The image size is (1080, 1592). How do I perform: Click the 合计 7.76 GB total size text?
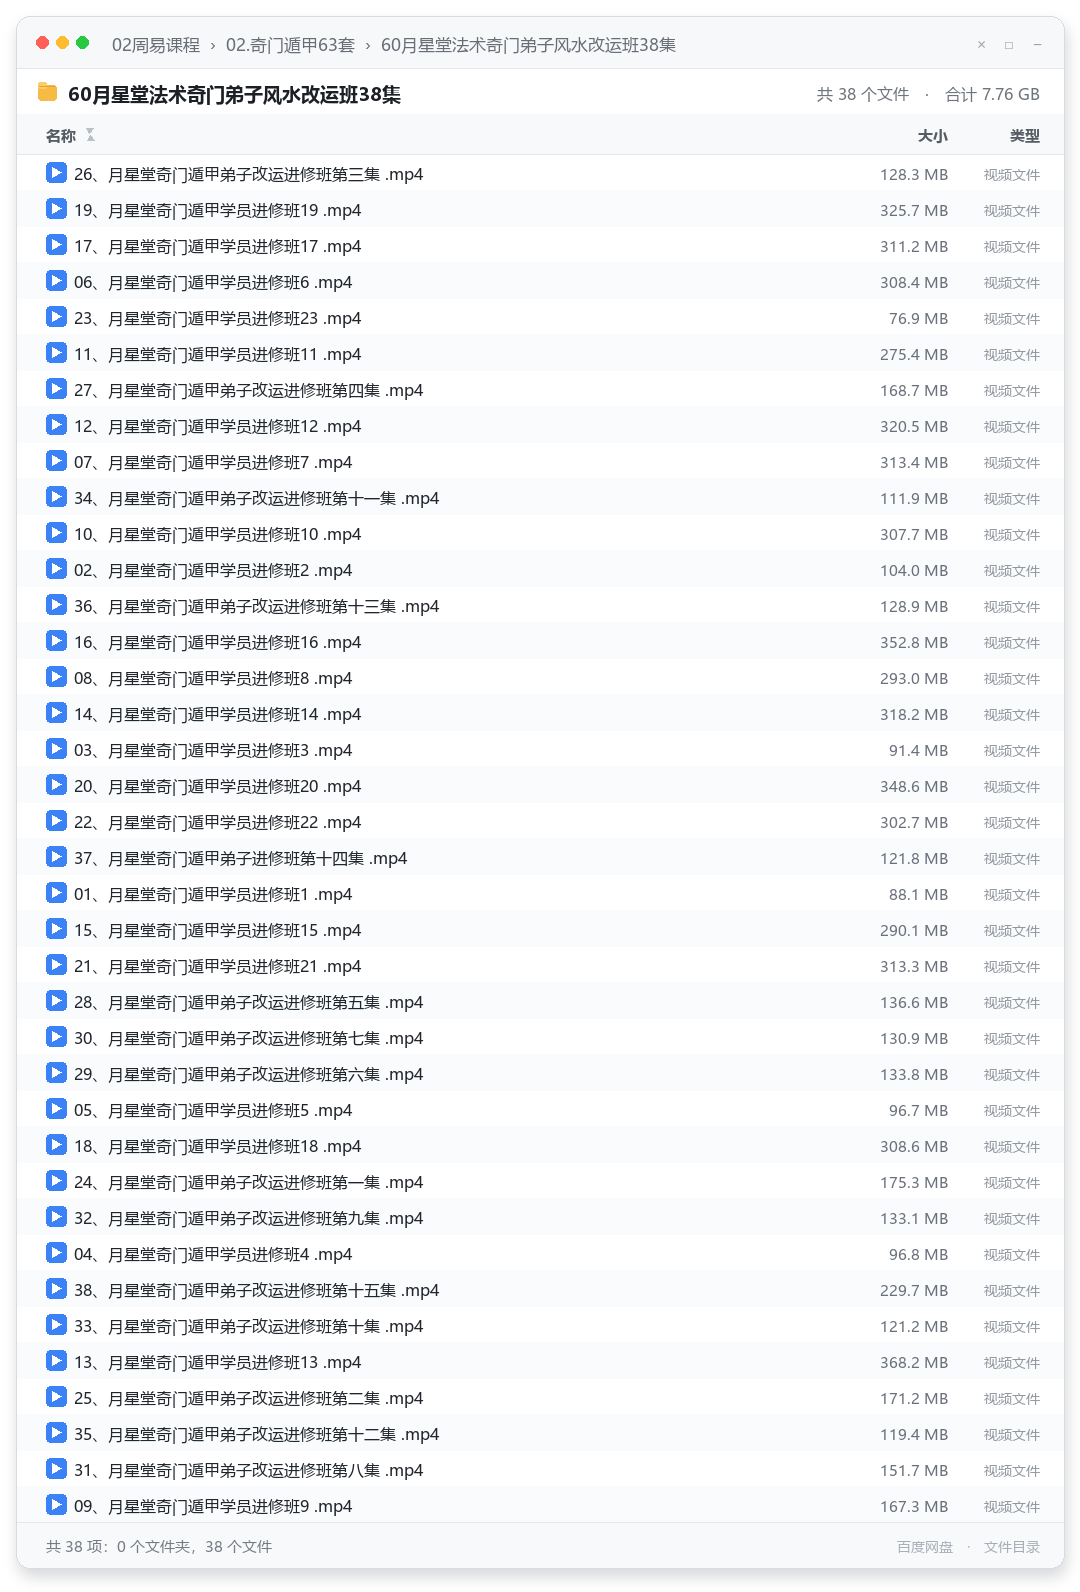click(992, 94)
